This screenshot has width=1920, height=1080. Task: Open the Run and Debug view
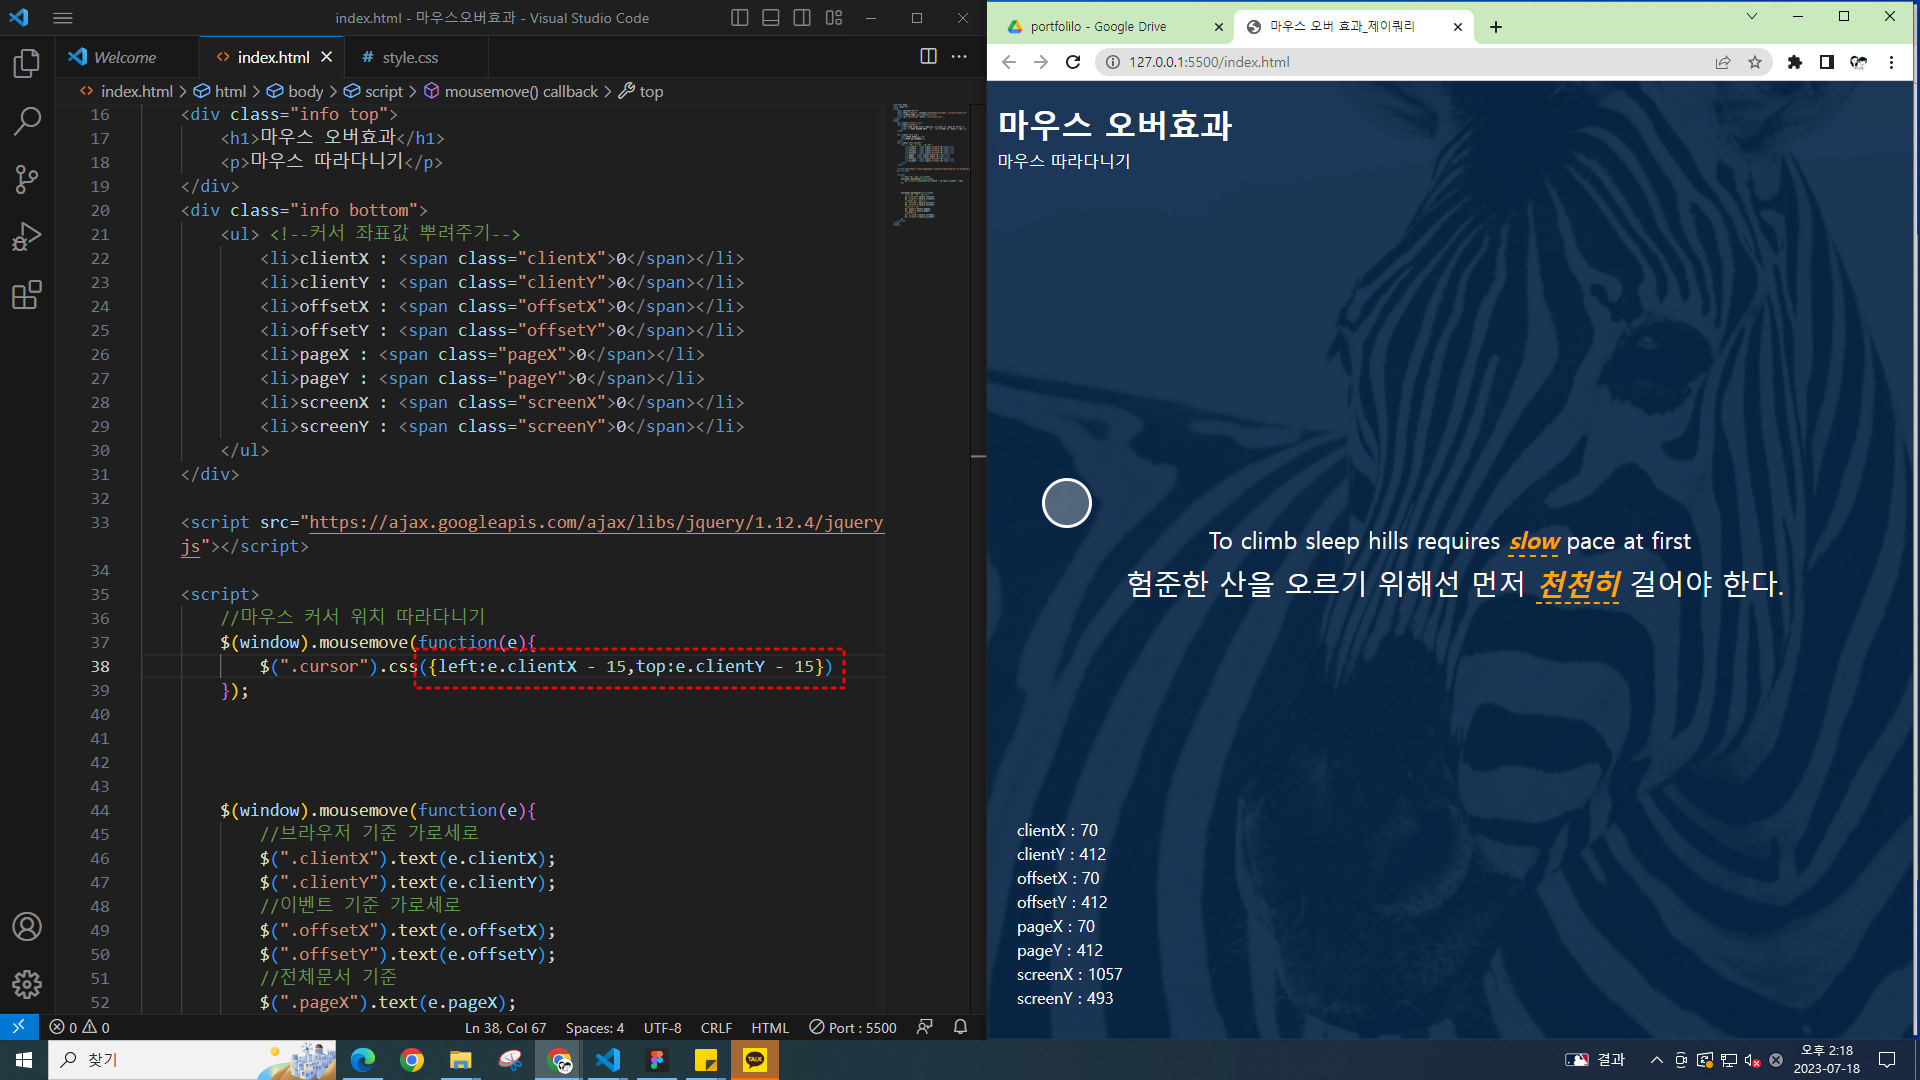[27, 237]
